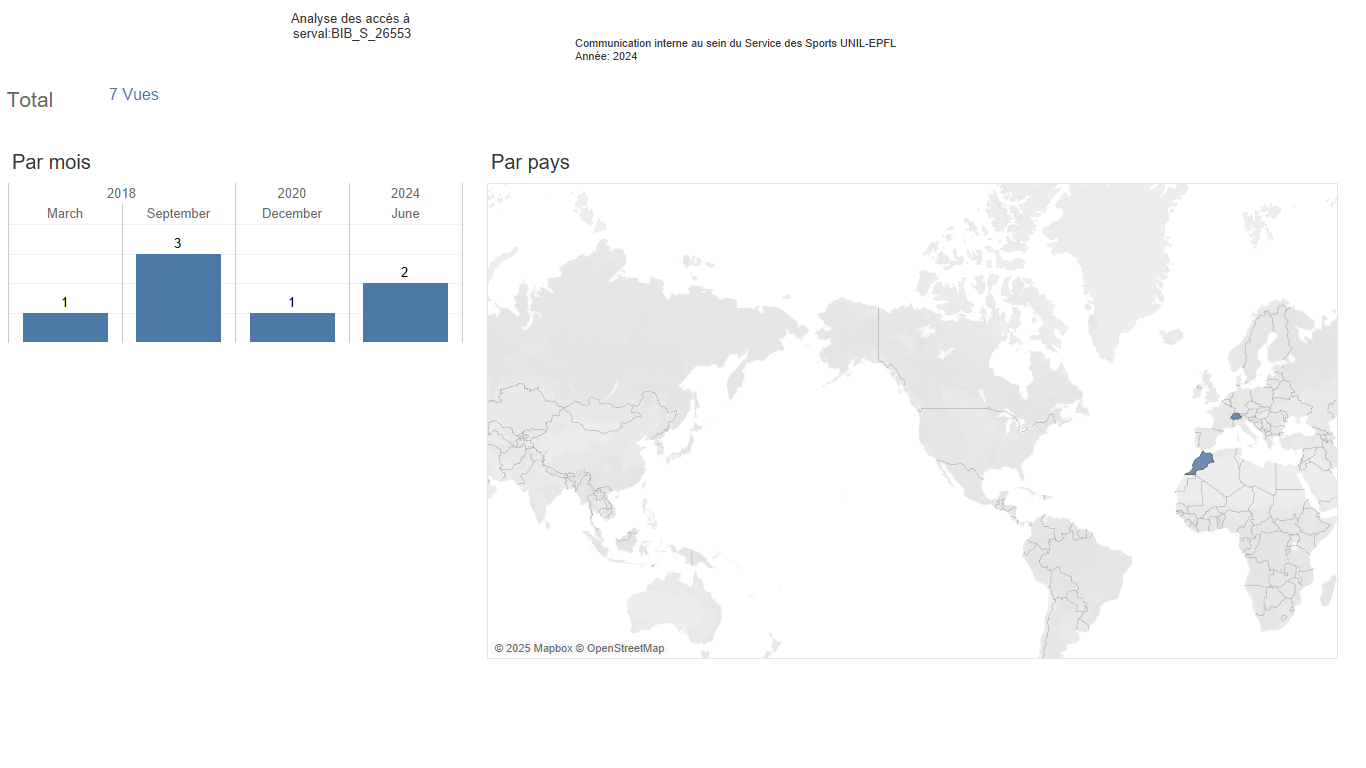
Task: Select the September 2018 bar
Action: (178, 298)
